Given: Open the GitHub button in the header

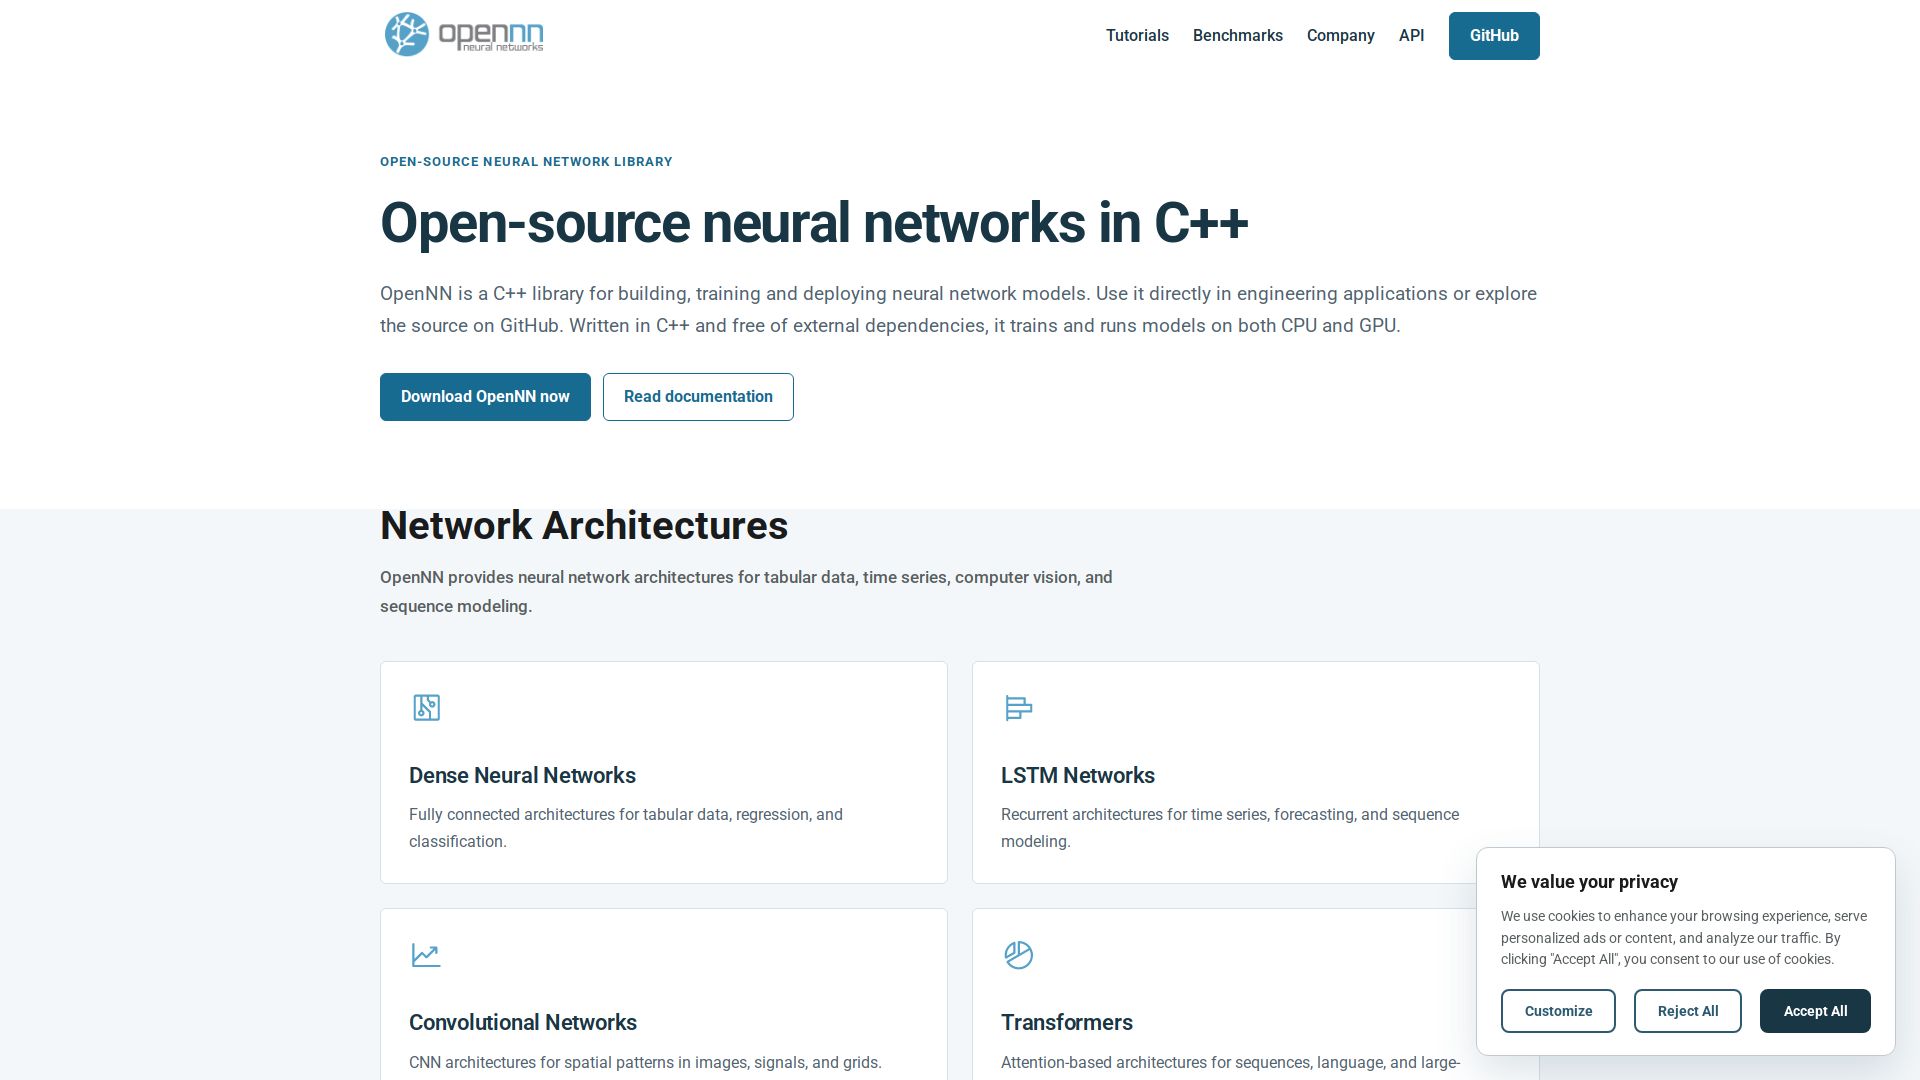Looking at the screenshot, I should [x=1494, y=36].
